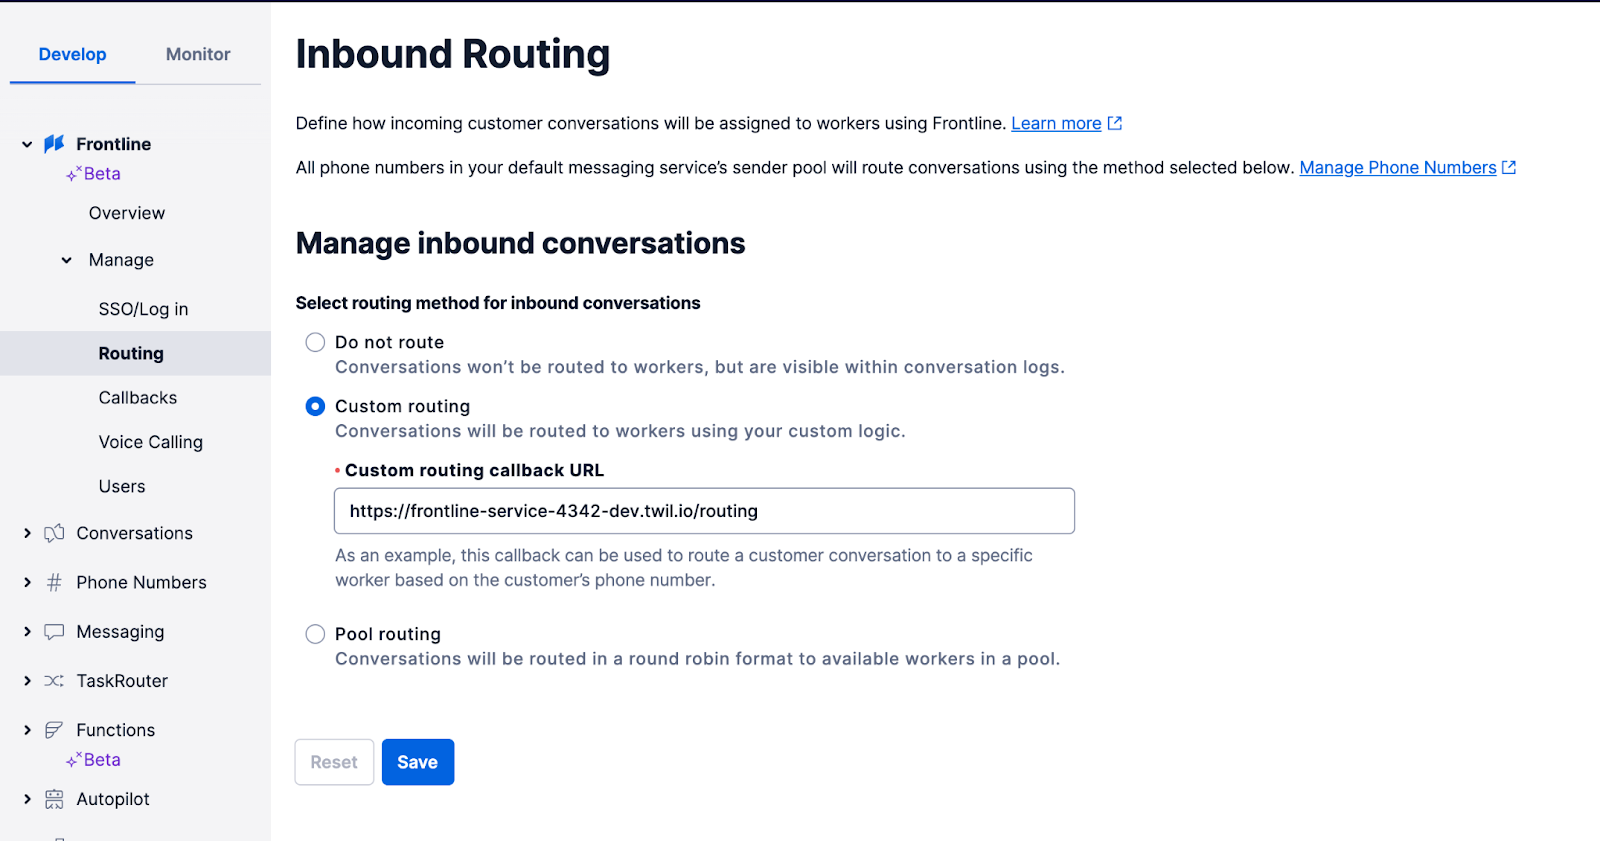Click the 'Manage inbound conversations' heading
The image size is (1600, 841).
point(520,243)
